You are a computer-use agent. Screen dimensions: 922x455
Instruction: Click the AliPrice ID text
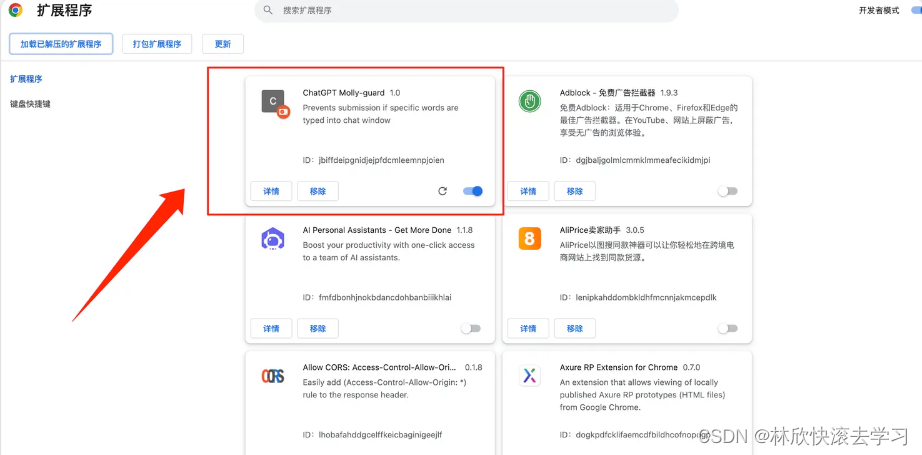[638, 297]
